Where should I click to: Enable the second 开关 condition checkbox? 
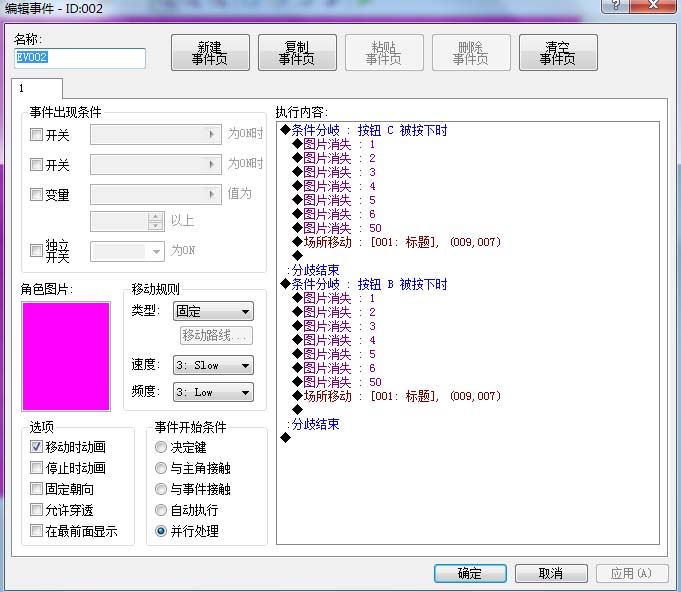(x=36, y=165)
